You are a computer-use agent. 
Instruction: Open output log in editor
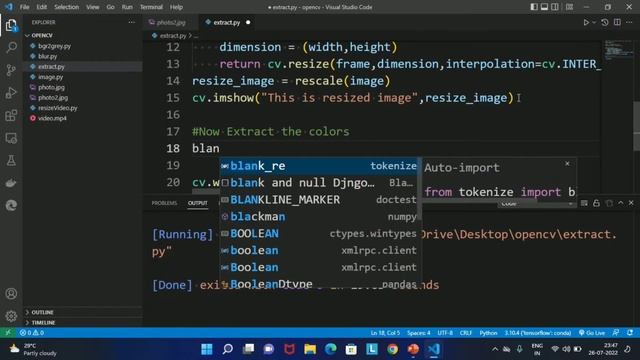609,203
